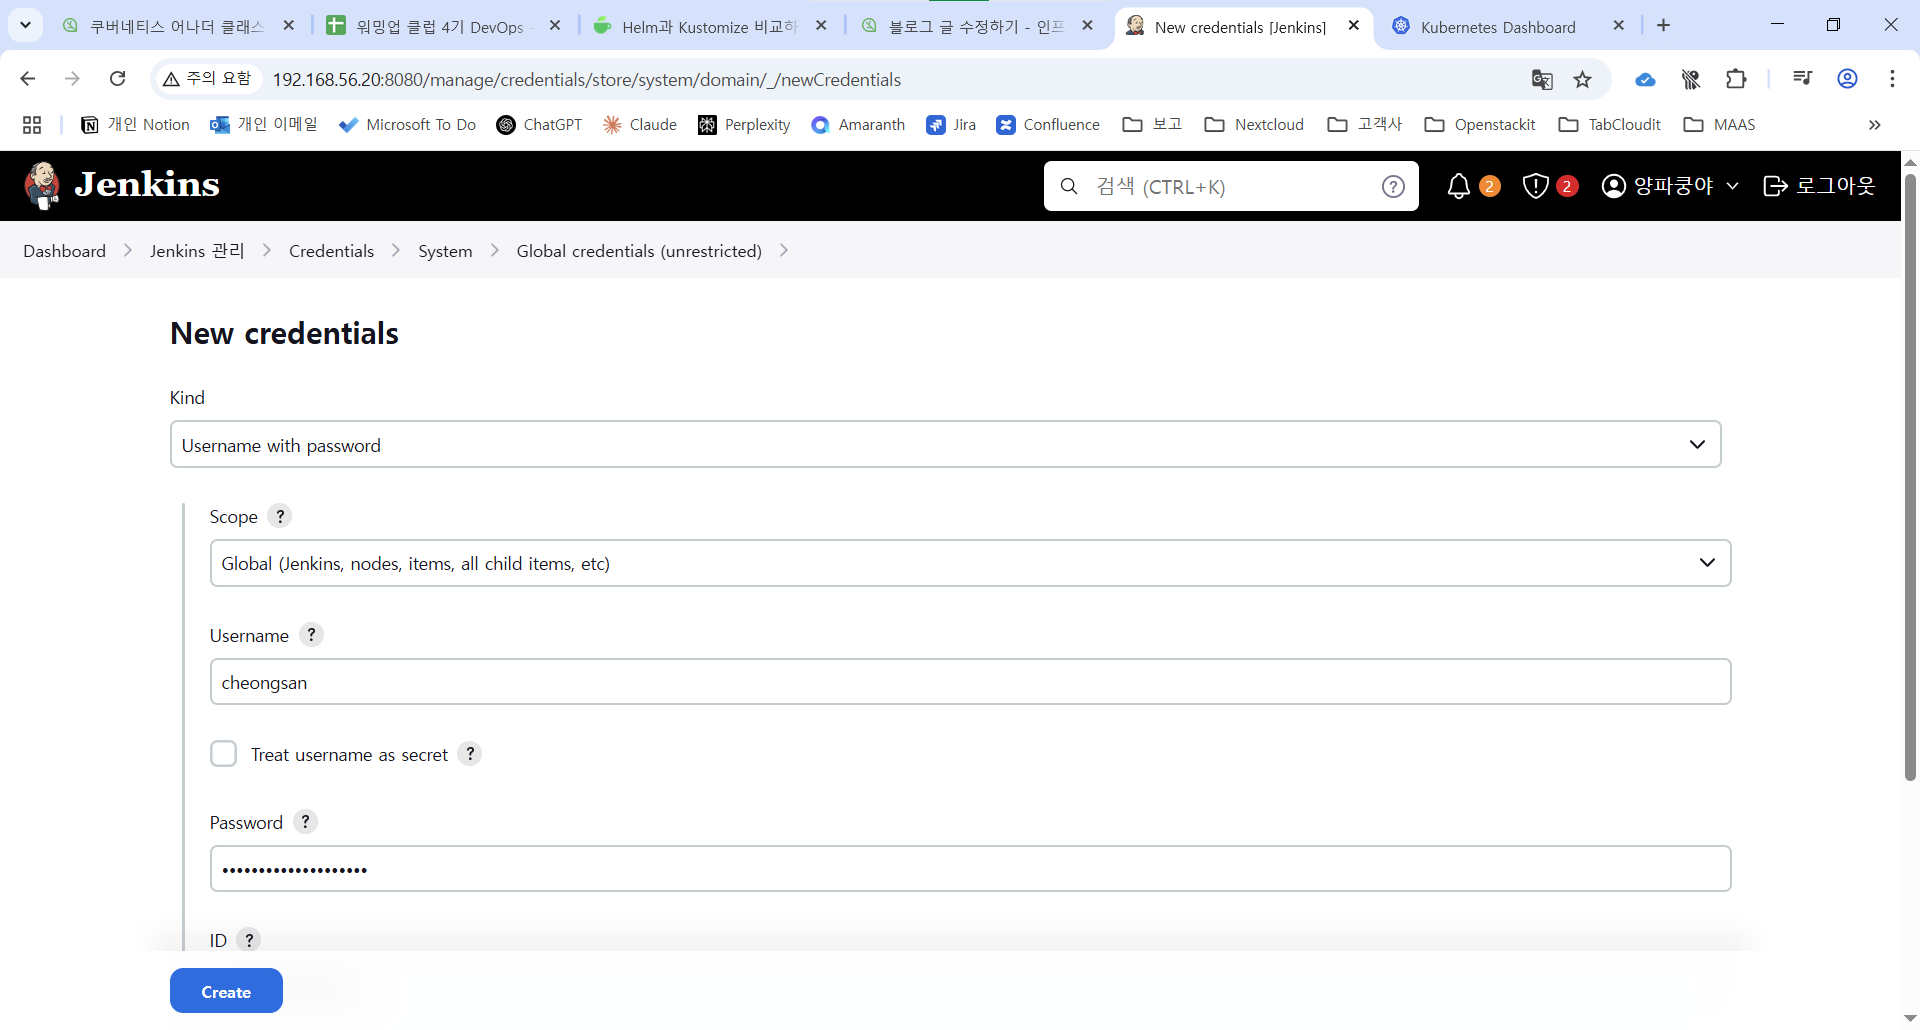
Task: Go to Jenkins 관리 breadcrumb
Action: 197,251
